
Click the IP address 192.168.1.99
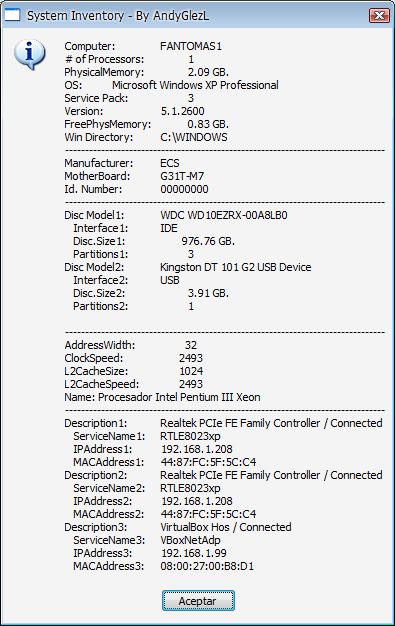pos(194,553)
